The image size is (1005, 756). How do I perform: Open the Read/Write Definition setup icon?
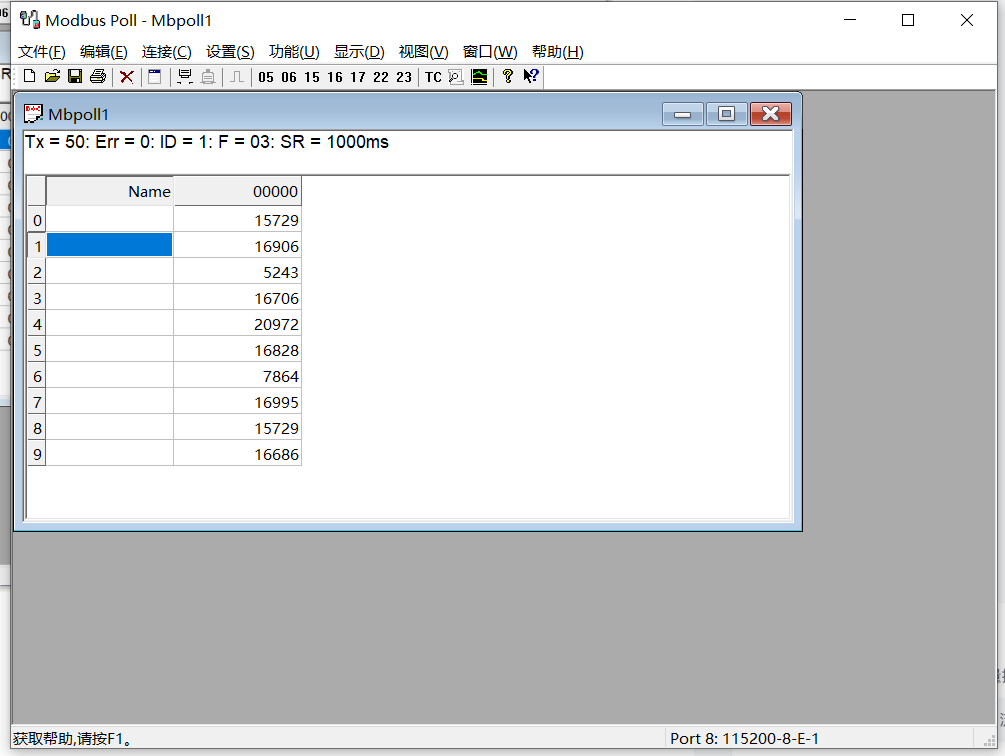tap(155, 76)
